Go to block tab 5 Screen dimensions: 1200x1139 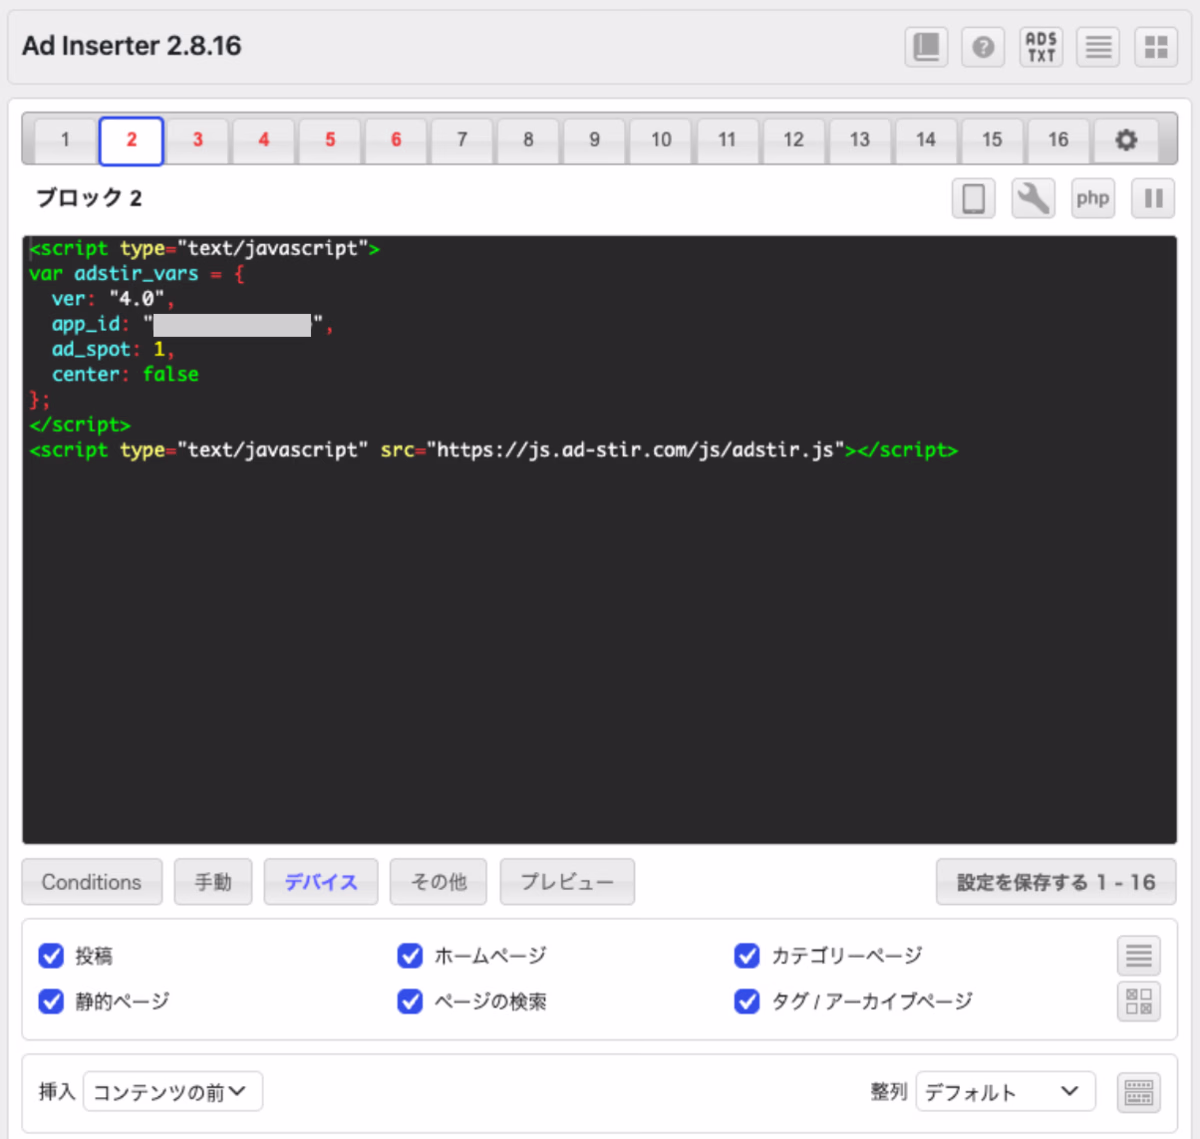[x=330, y=140]
